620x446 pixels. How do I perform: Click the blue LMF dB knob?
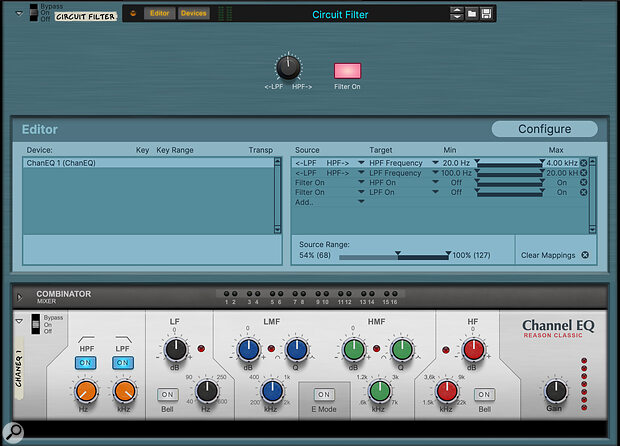pyautogui.click(x=248, y=350)
